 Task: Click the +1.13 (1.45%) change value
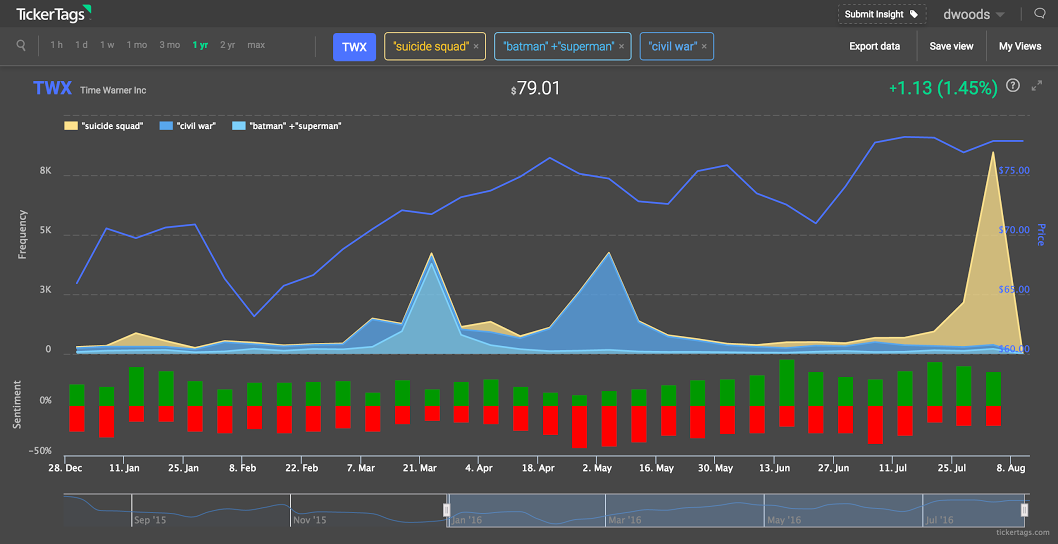point(943,88)
